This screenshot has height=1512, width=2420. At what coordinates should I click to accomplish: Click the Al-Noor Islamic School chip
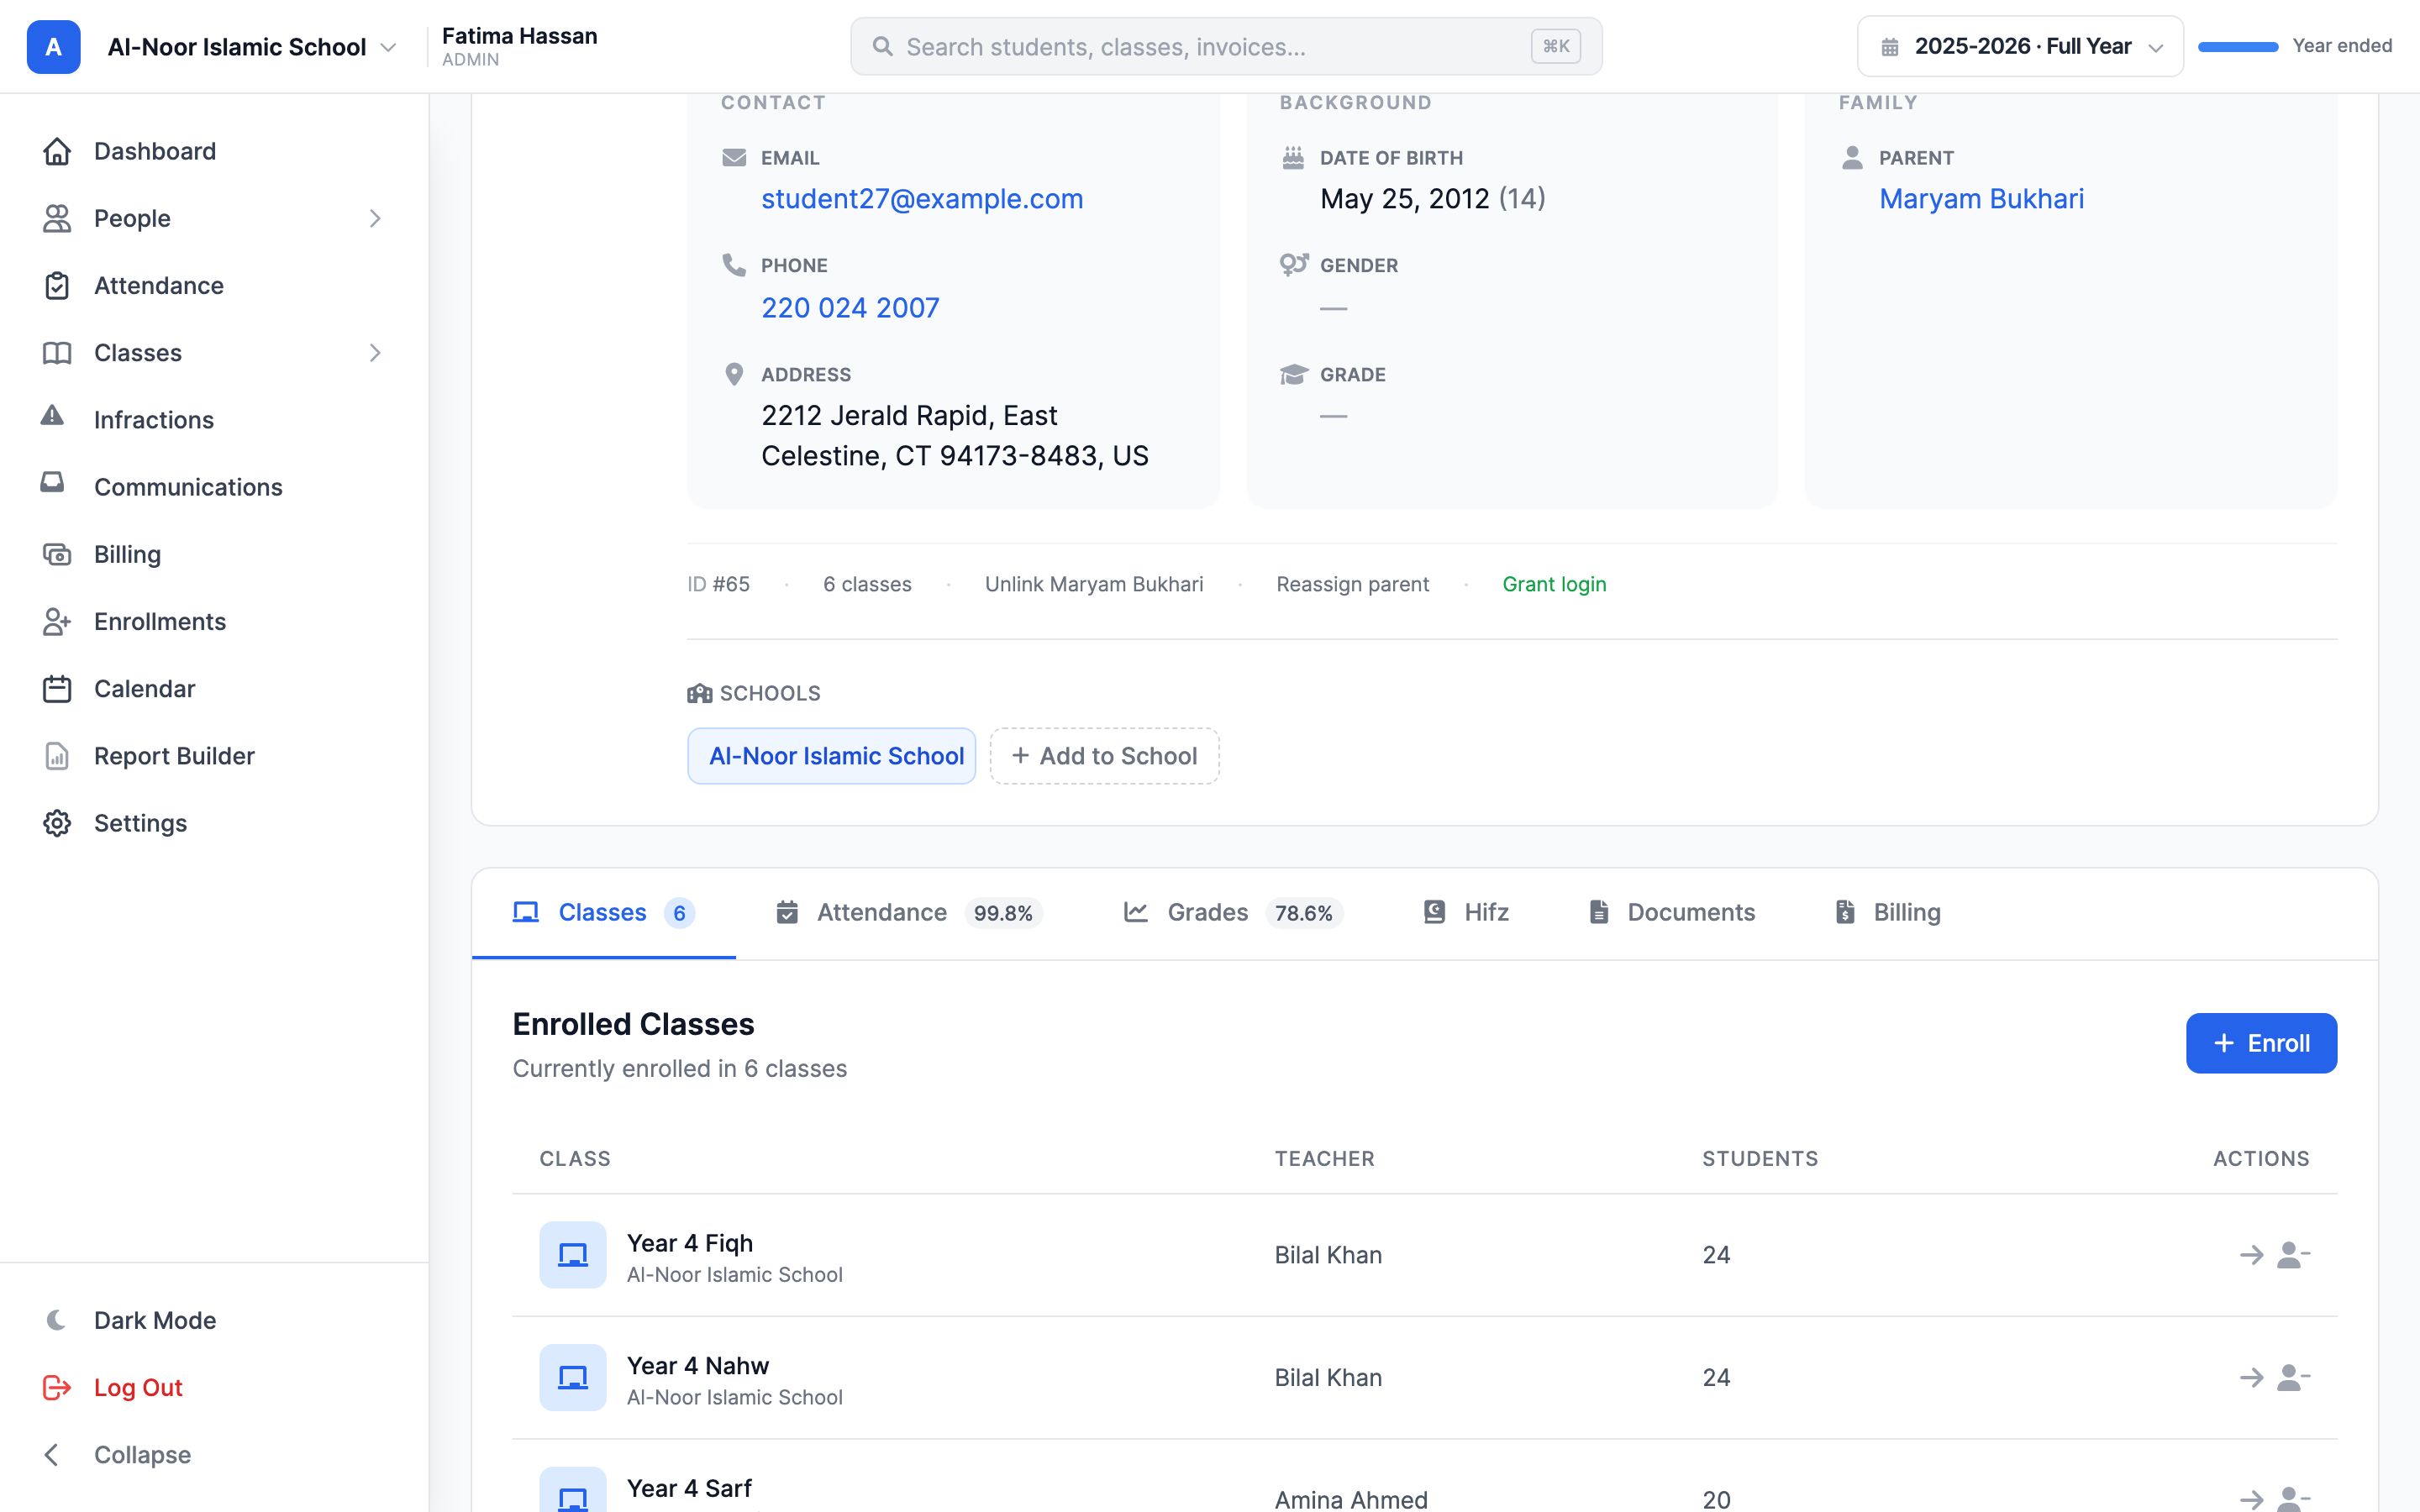click(x=831, y=756)
